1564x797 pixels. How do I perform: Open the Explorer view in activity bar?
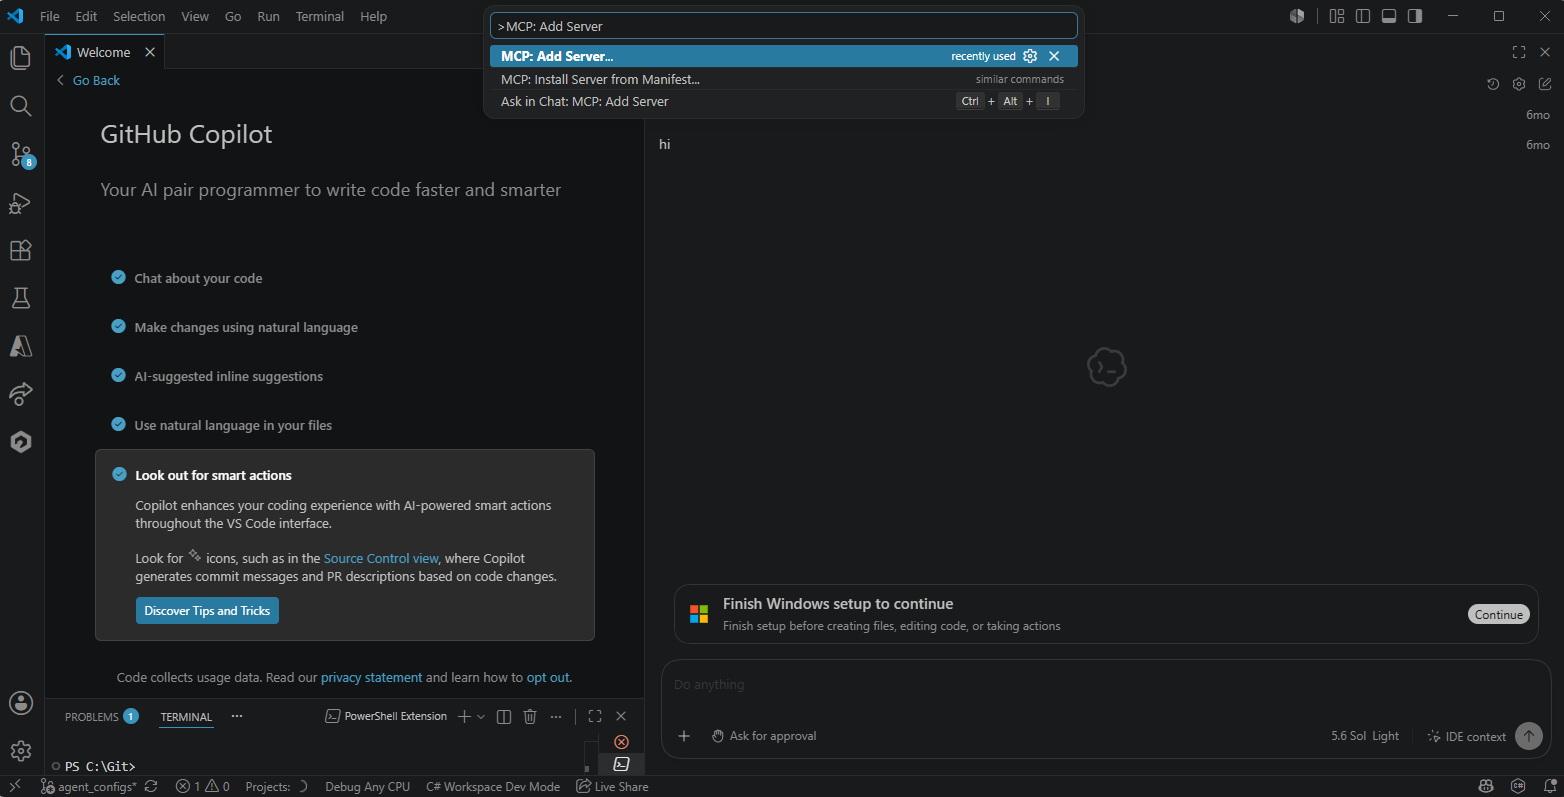coord(21,58)
